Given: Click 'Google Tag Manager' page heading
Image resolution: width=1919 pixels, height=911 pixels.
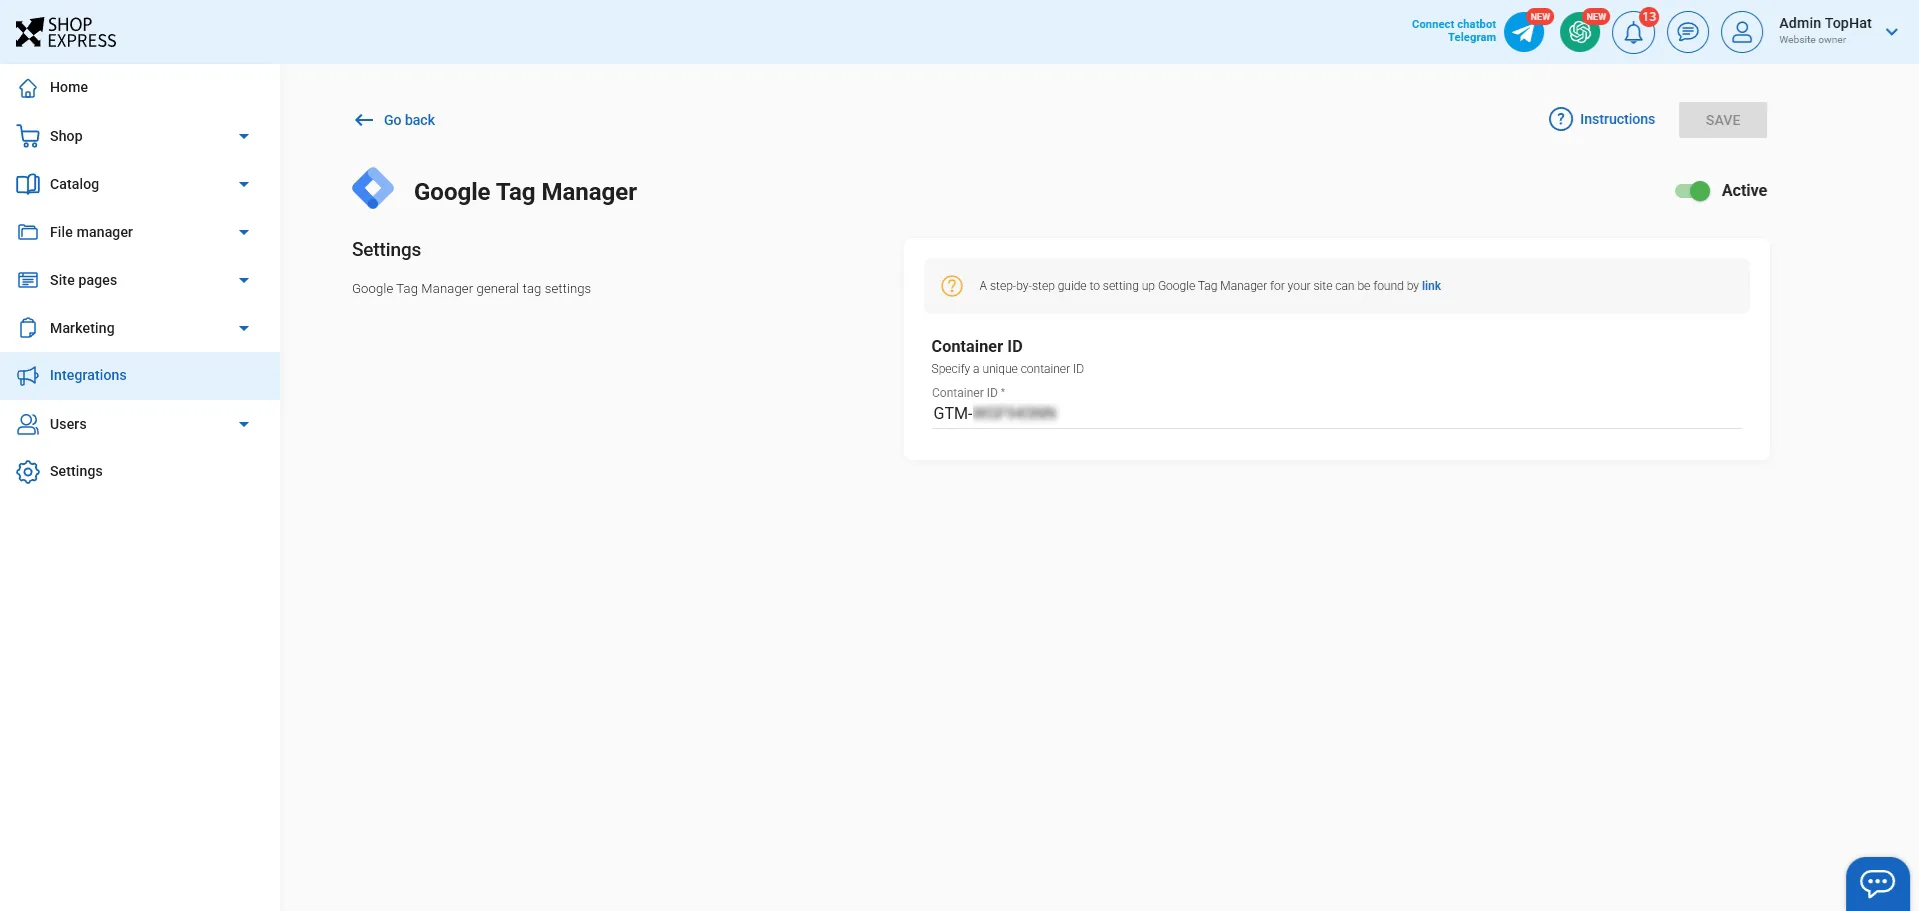Looking at the screenshot, I should [525, 192].
